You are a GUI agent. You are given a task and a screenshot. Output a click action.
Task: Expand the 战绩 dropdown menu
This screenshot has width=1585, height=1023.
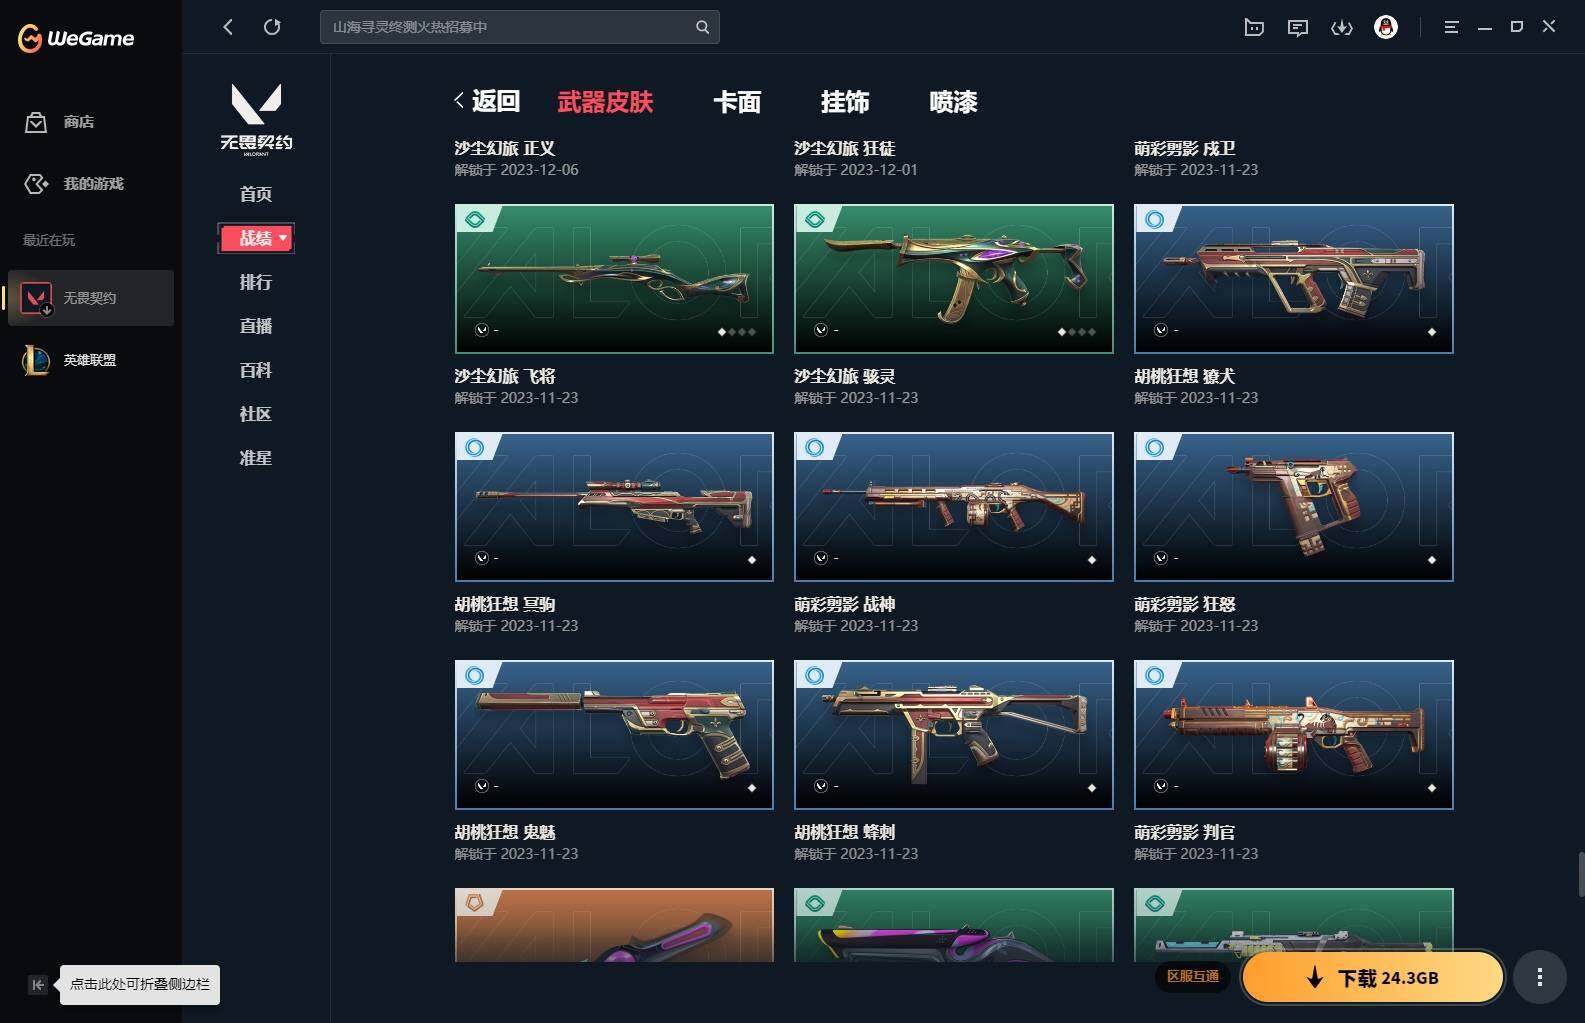tap(256, 238)
